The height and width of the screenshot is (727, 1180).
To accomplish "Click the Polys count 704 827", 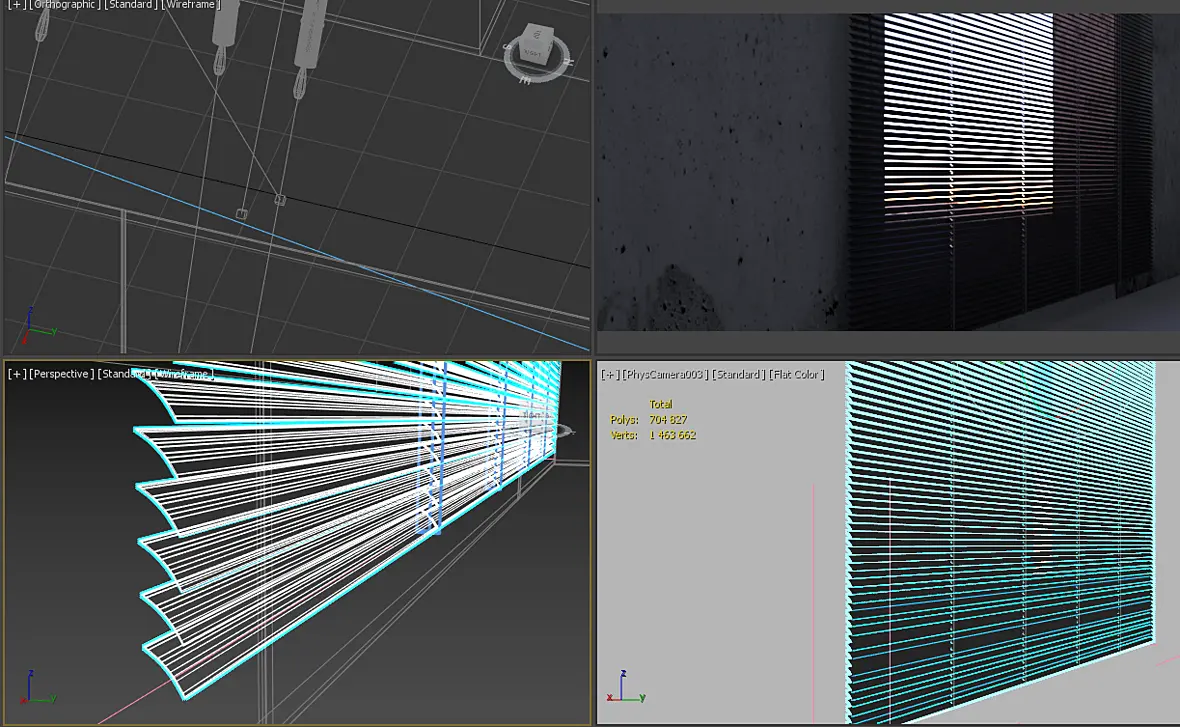I will (668, 420).
